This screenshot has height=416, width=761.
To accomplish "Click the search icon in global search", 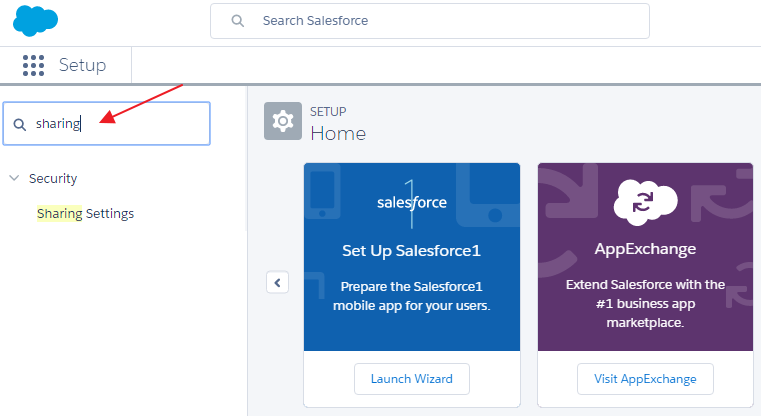I will click(x=237, y=21).
